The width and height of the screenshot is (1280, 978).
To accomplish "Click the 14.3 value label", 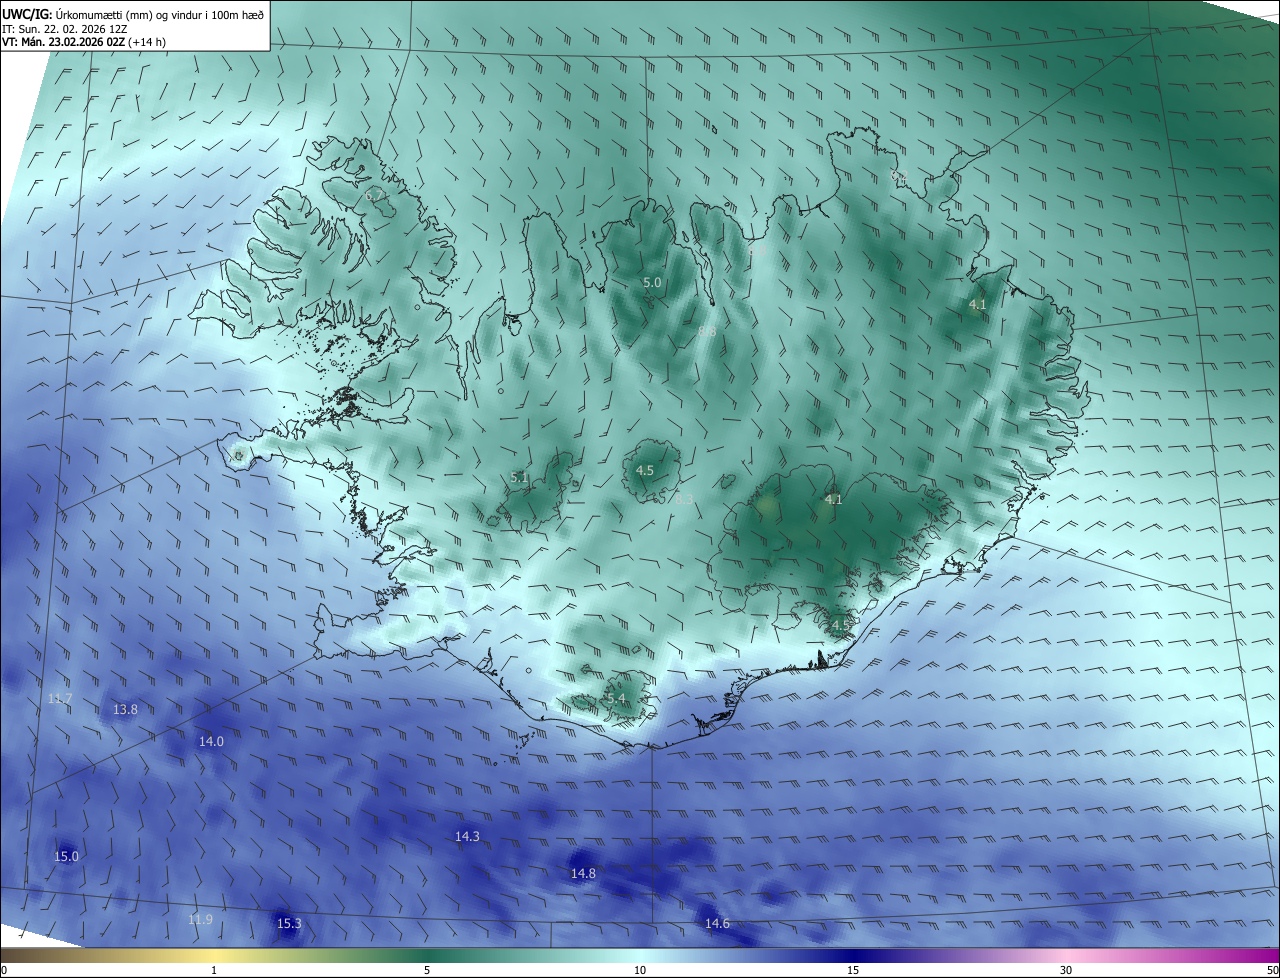I will [467, 836].
